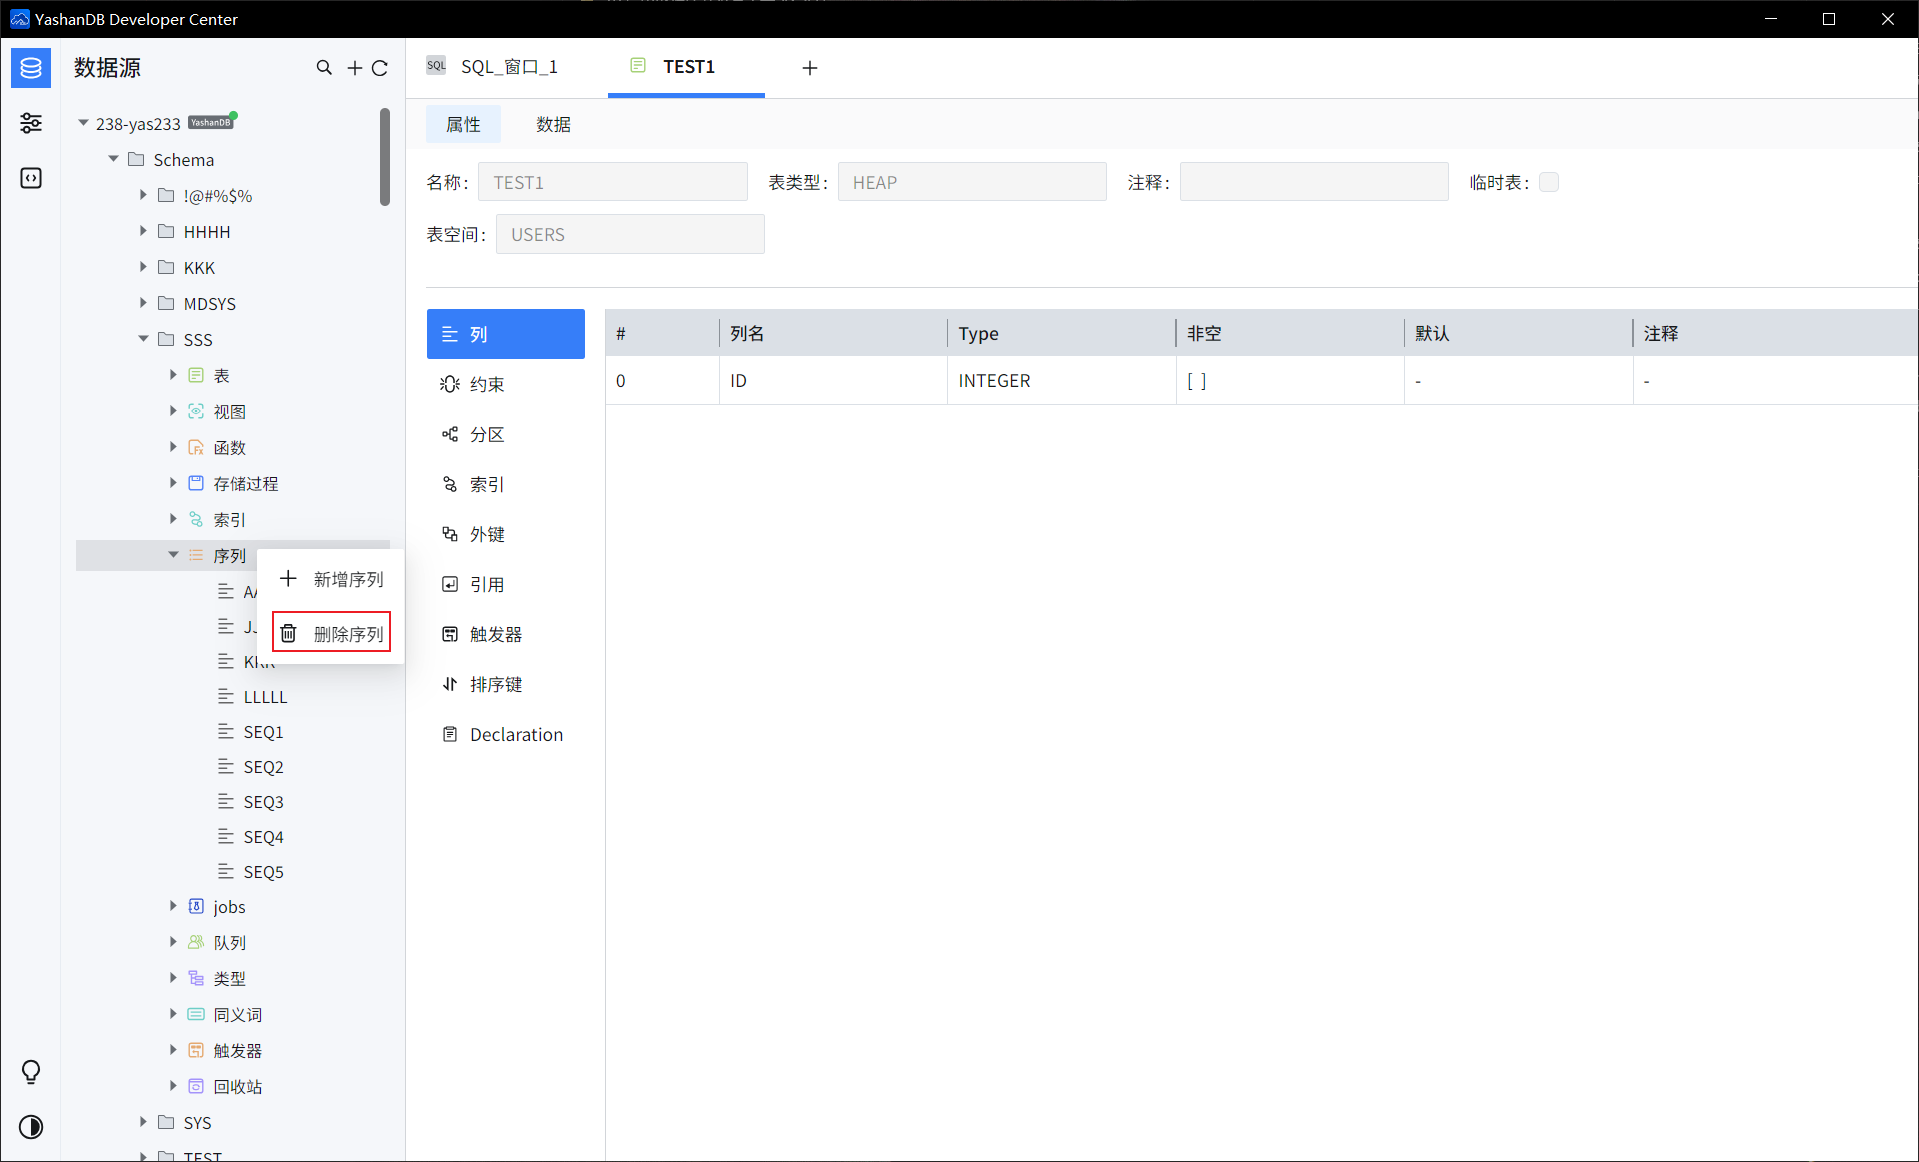Viewport: 1919px width, 1162px height.
Task: Click the SEQ3 sequence icon
Action: tap(226, 801)
